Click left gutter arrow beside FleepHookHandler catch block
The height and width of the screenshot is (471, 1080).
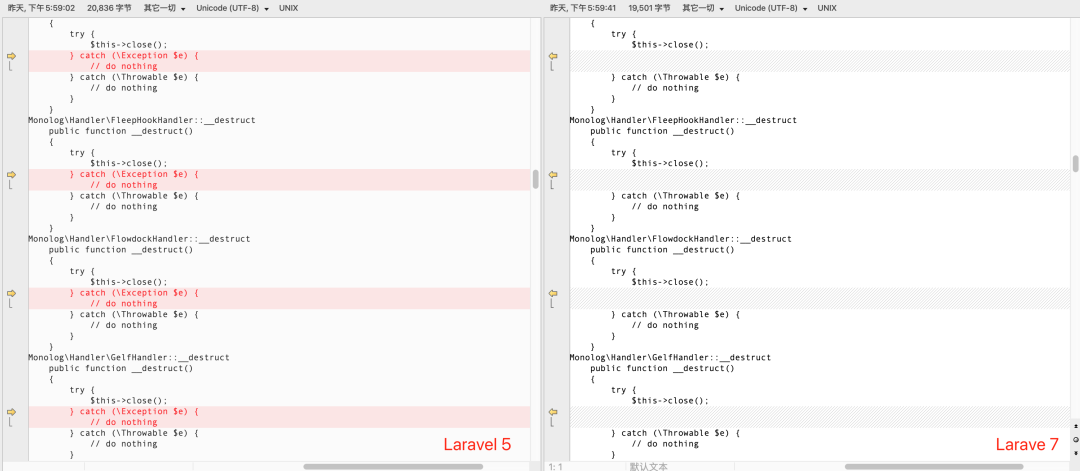12,174
